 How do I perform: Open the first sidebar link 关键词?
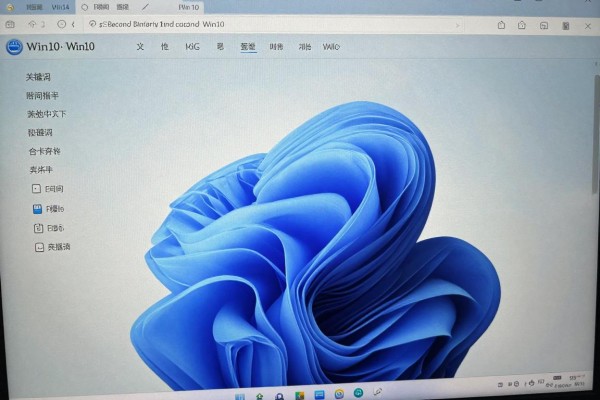38,77
